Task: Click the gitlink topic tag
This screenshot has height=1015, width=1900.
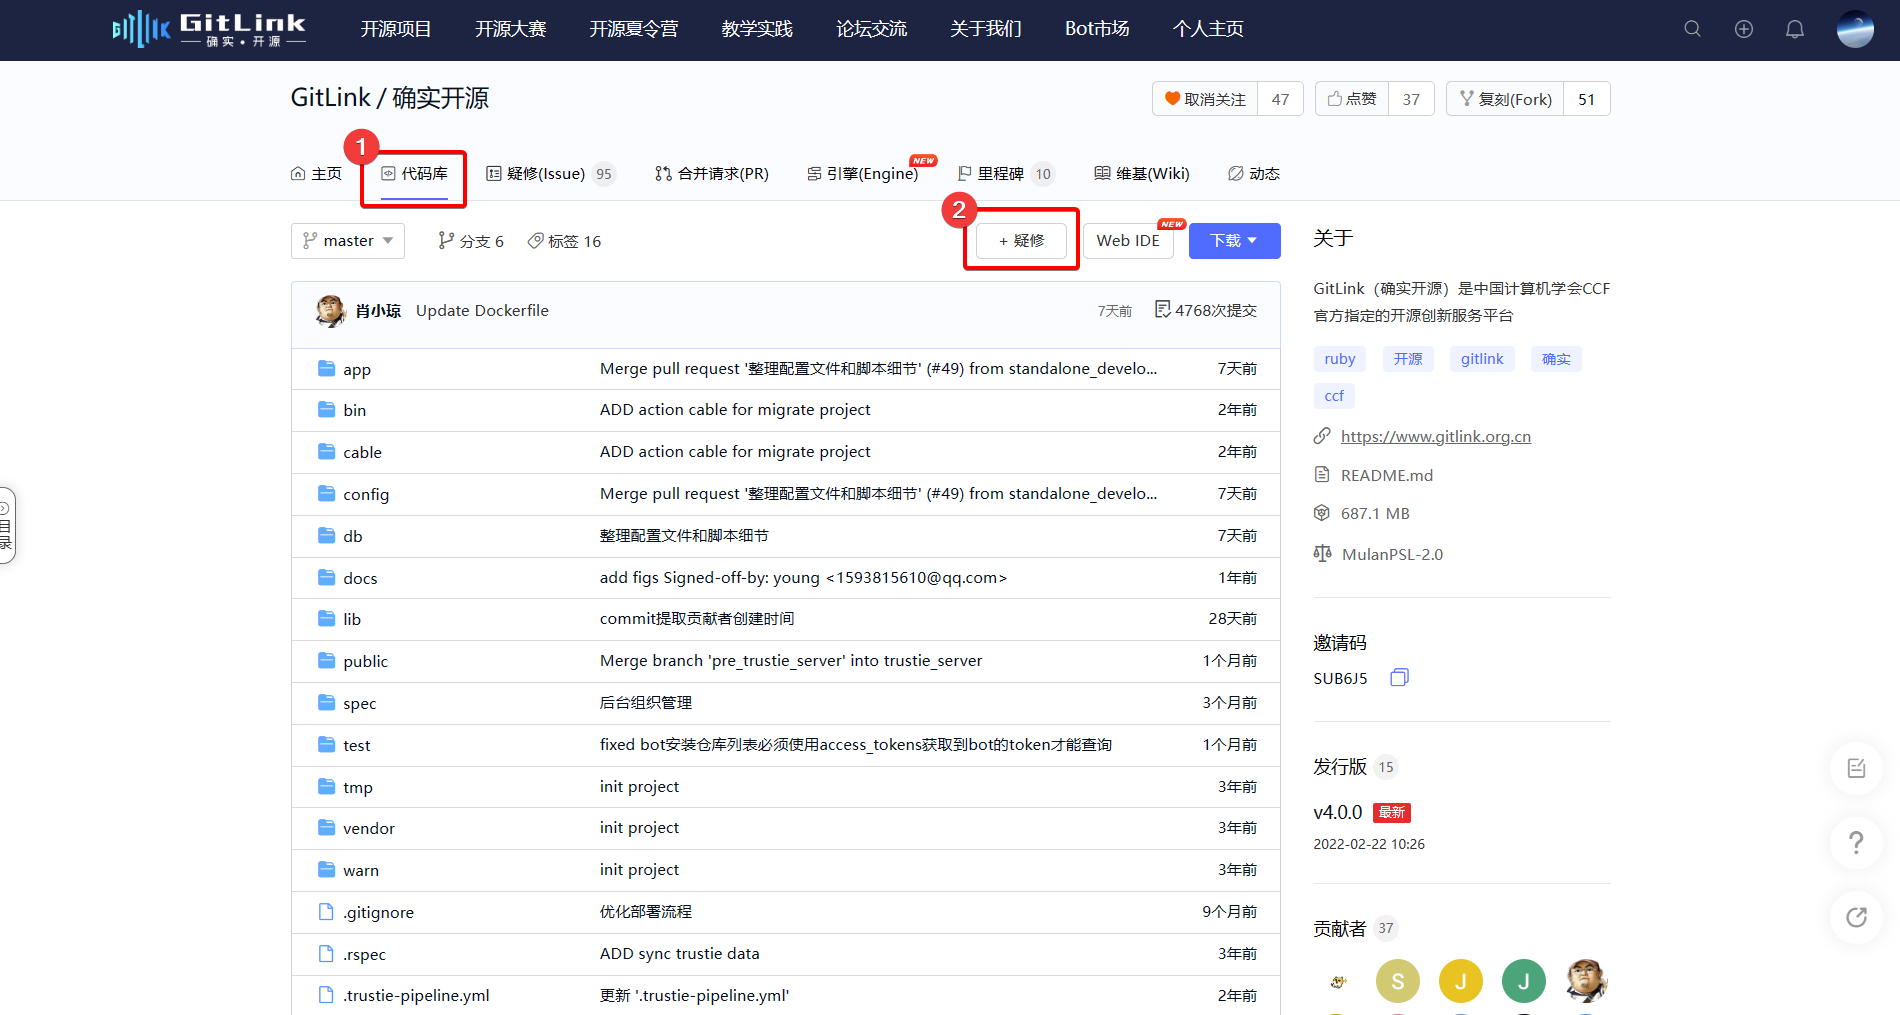Action: [x=1482, y=359]
